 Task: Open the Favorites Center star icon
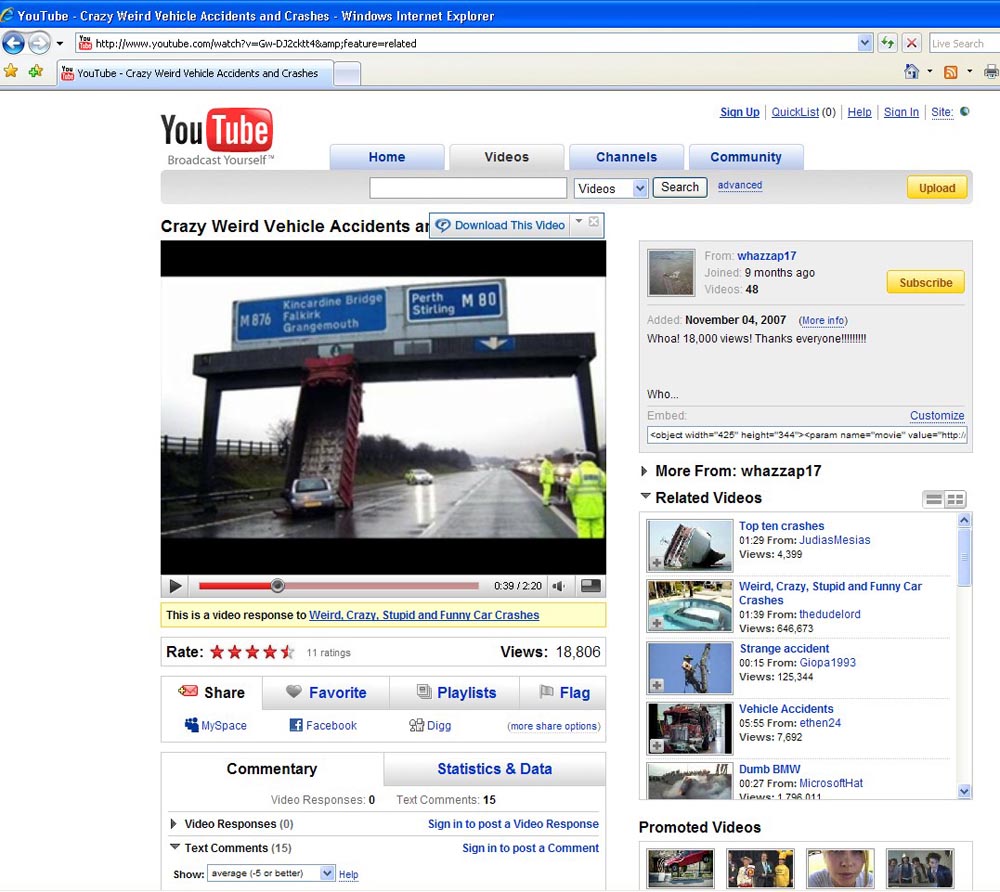[x=11, y=72]
